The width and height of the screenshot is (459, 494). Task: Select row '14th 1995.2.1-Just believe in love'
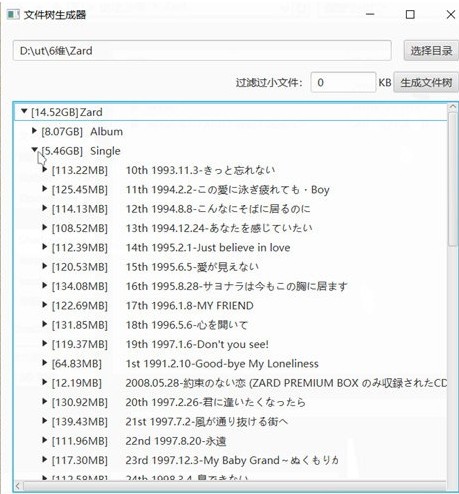[x=208, y=247]
